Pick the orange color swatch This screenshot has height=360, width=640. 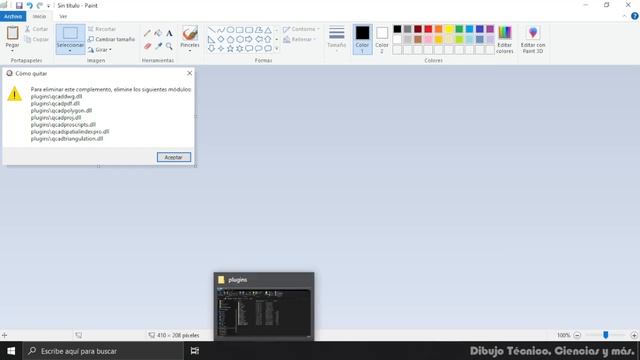click(438, 29)
